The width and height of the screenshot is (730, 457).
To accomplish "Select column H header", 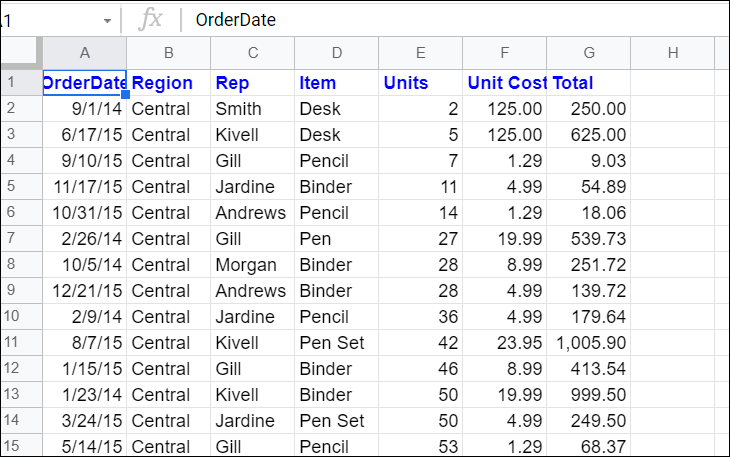I will click(x=673, y=53).
